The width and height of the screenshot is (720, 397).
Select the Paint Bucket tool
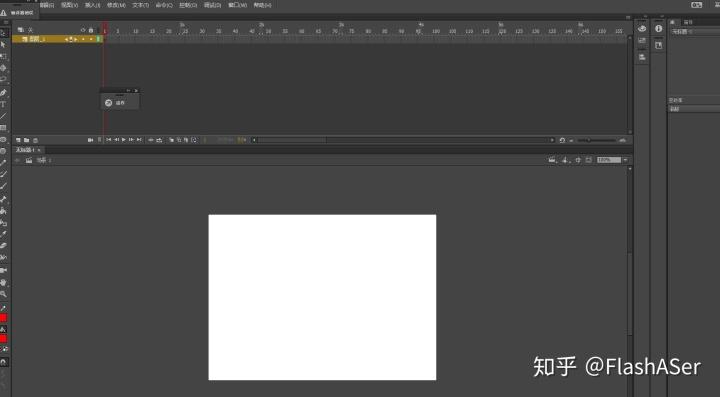[x=3, y=211]
